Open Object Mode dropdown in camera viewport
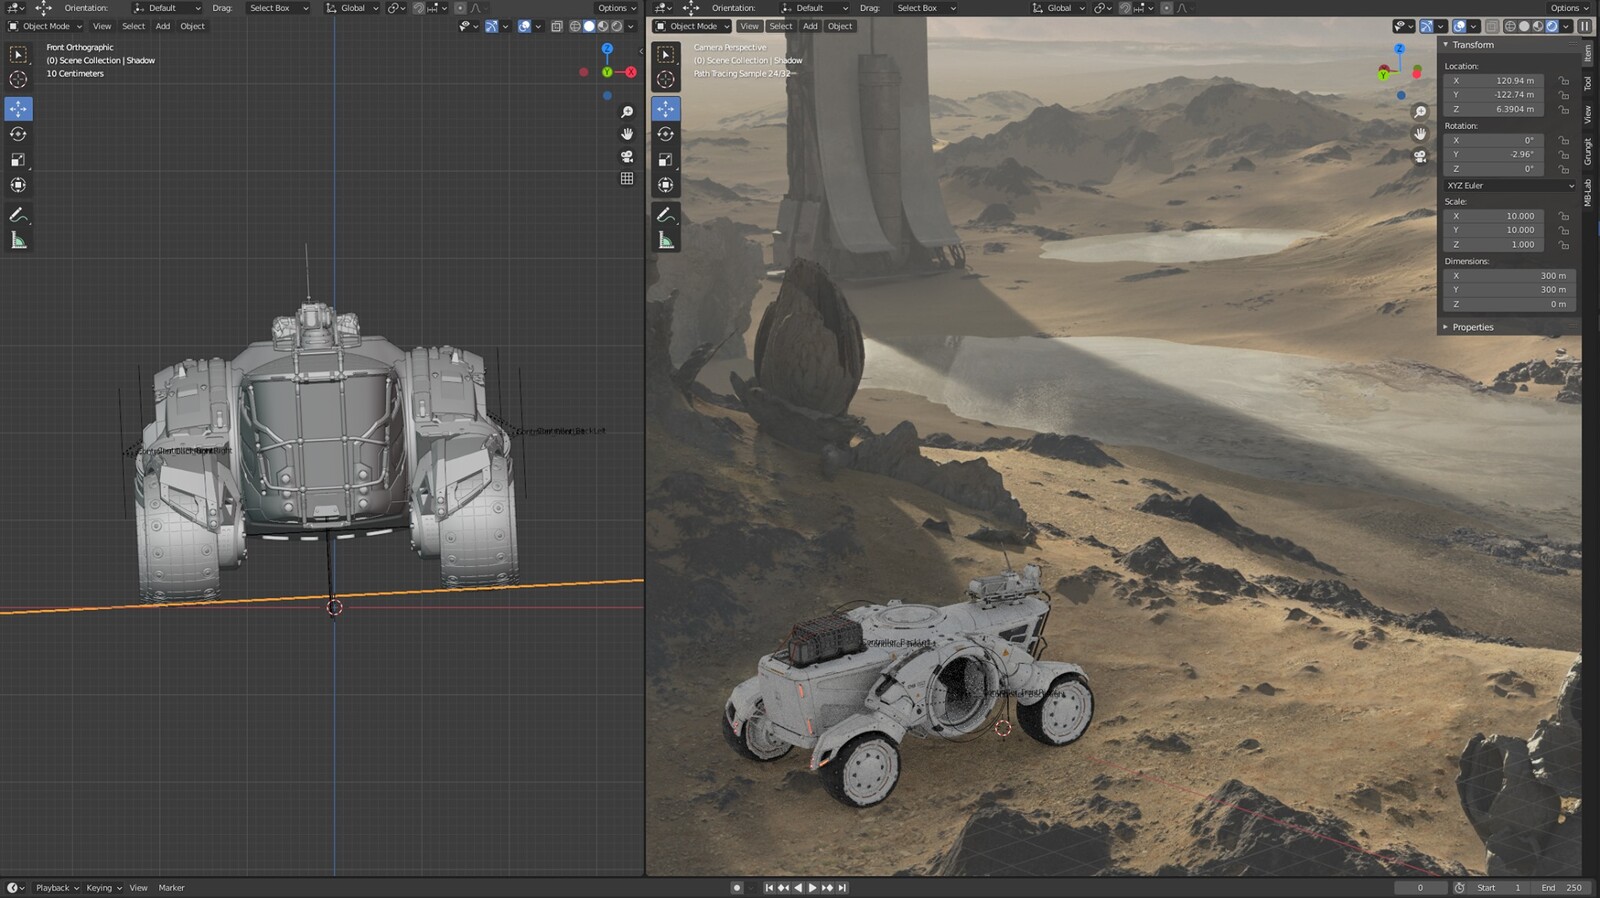 point(692,26)
